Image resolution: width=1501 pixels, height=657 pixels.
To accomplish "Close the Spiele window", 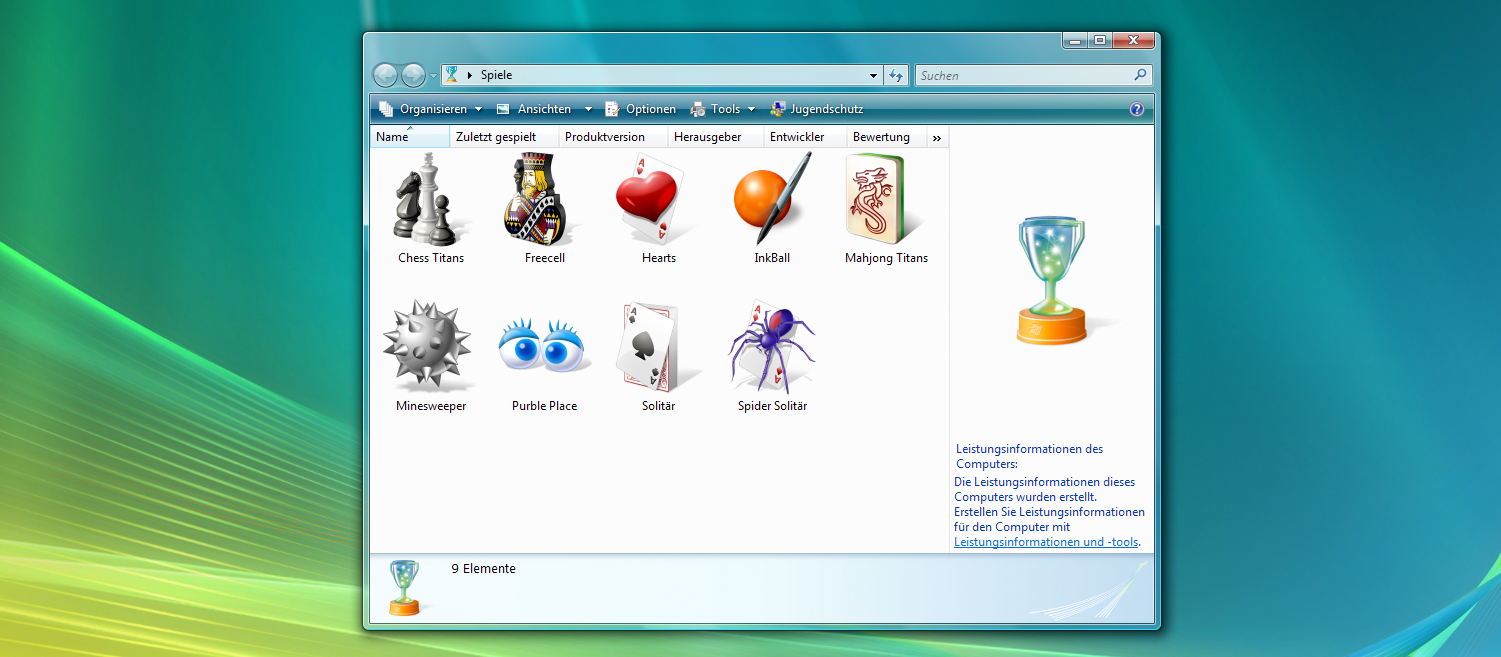I will click(1134, 40).
